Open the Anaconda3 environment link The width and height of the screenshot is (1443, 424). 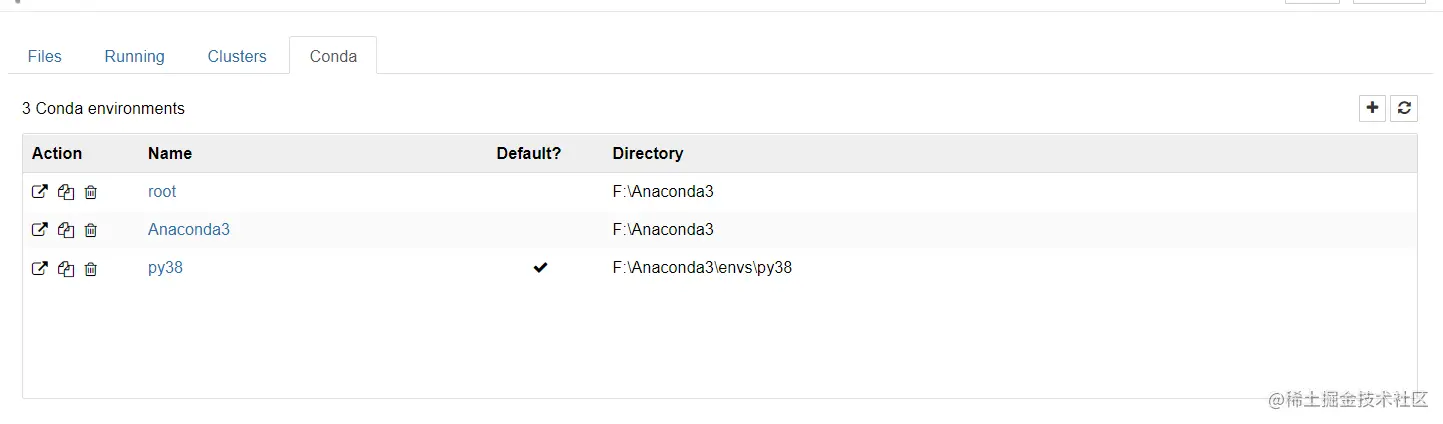click(x=189, y=229)
